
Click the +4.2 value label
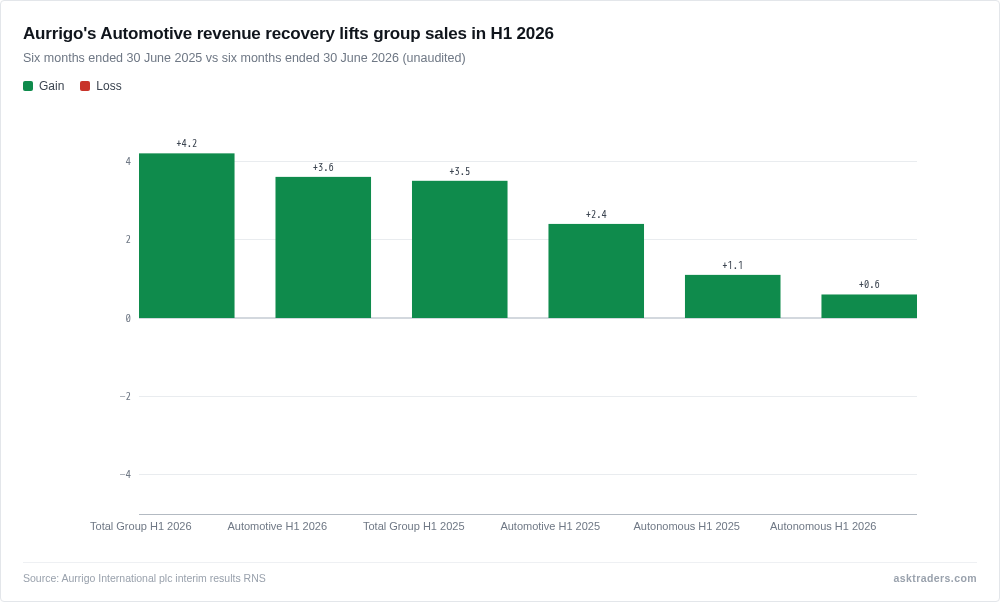point(187,143)
